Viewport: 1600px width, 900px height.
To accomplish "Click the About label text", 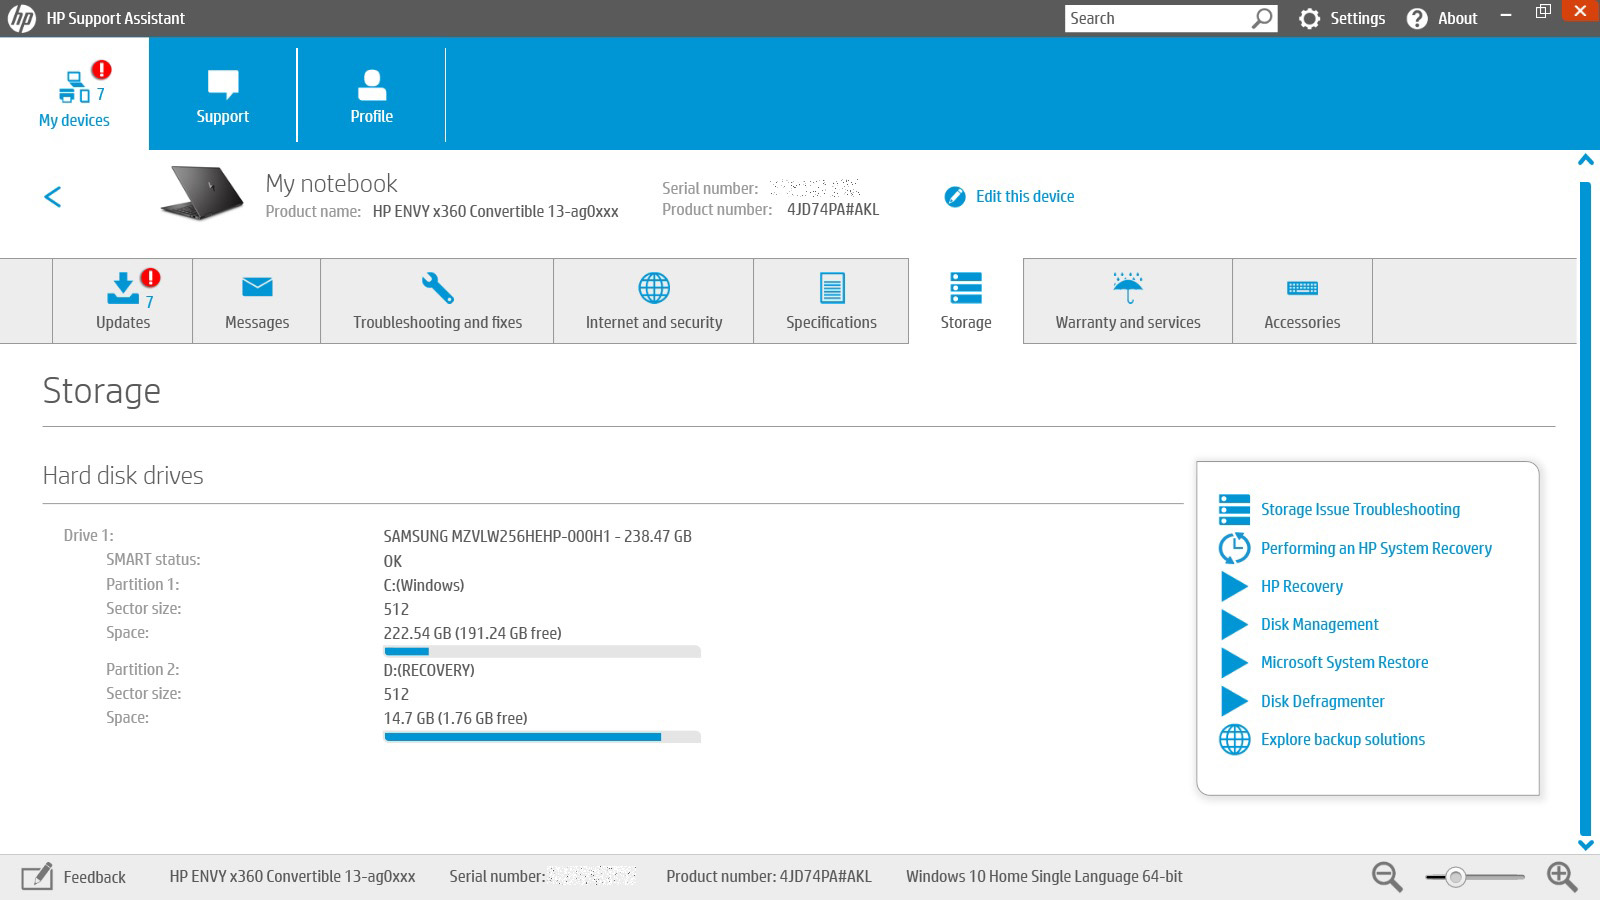I will (1457, 18).
